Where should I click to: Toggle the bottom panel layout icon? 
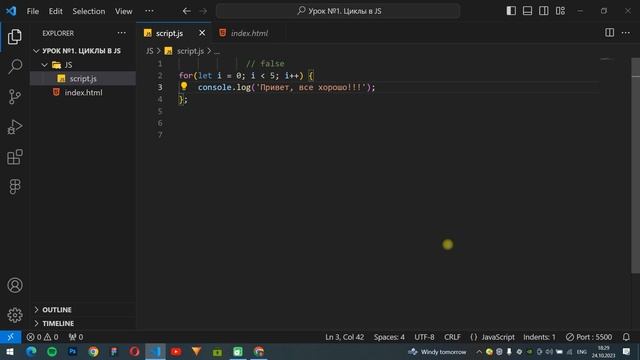527,11
